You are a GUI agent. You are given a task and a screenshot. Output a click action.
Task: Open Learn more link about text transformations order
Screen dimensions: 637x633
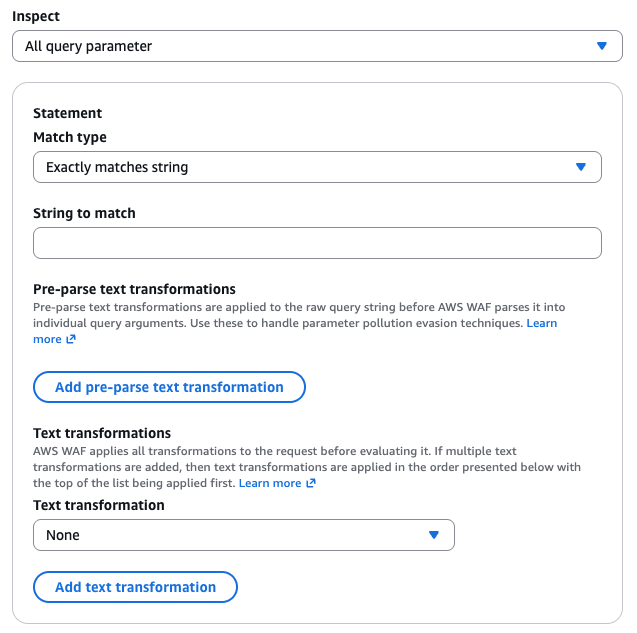pyautogui.click(x=270, y=483)
